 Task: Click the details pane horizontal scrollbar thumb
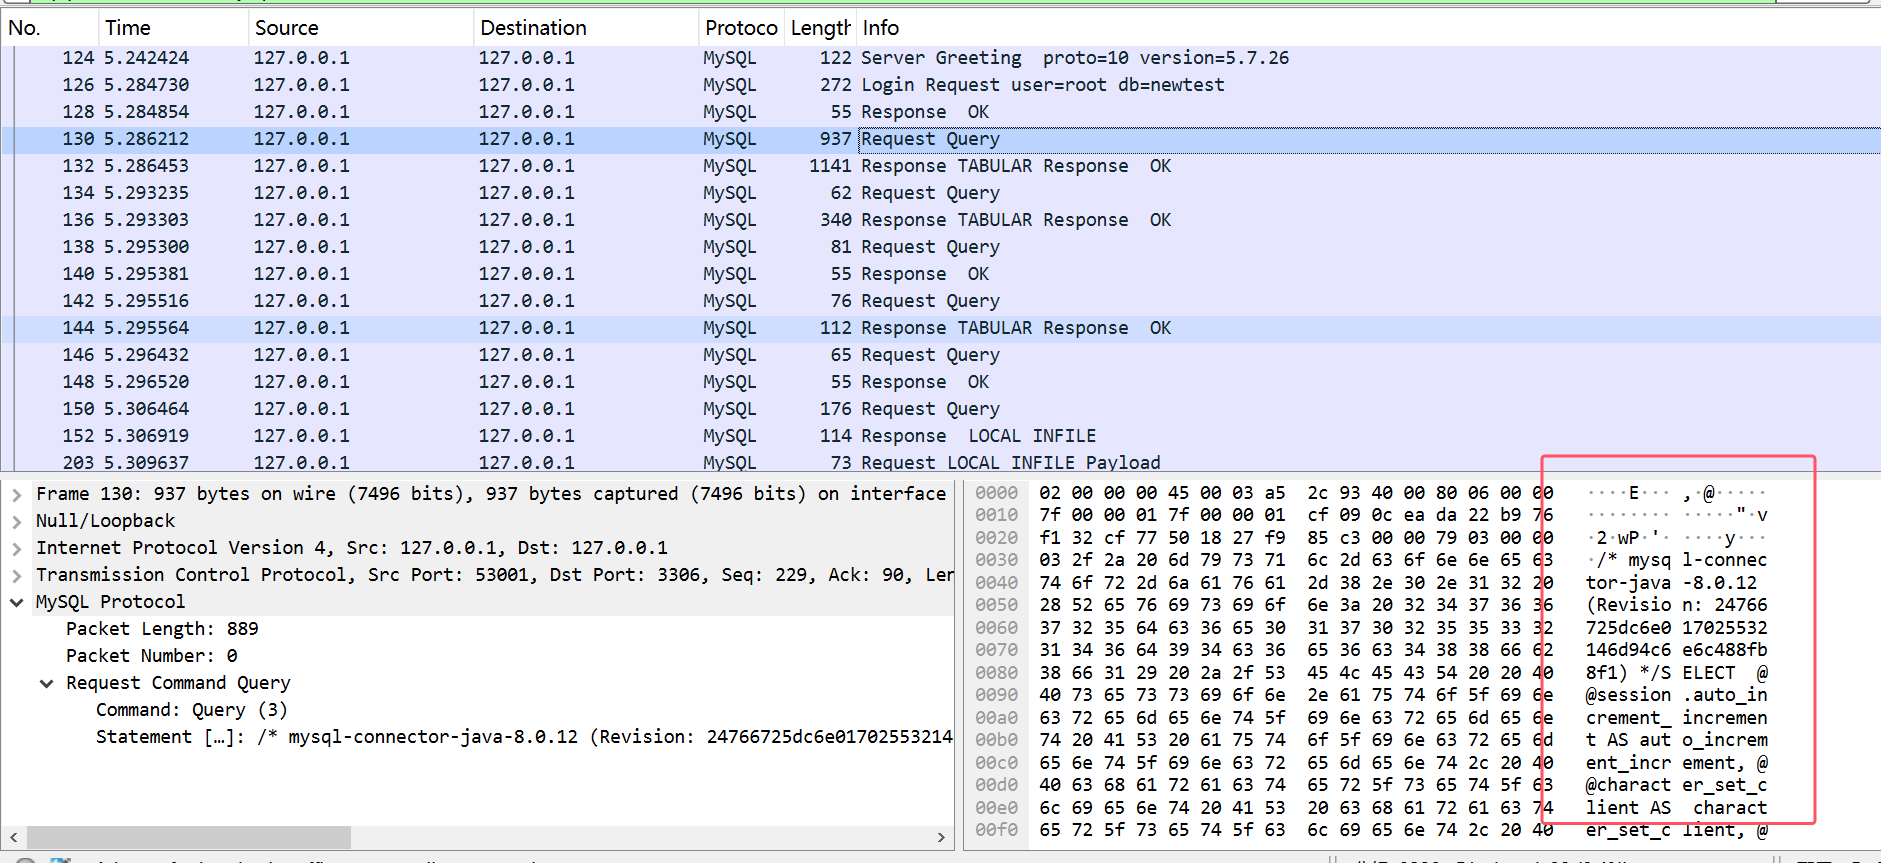tap(189, 837)
